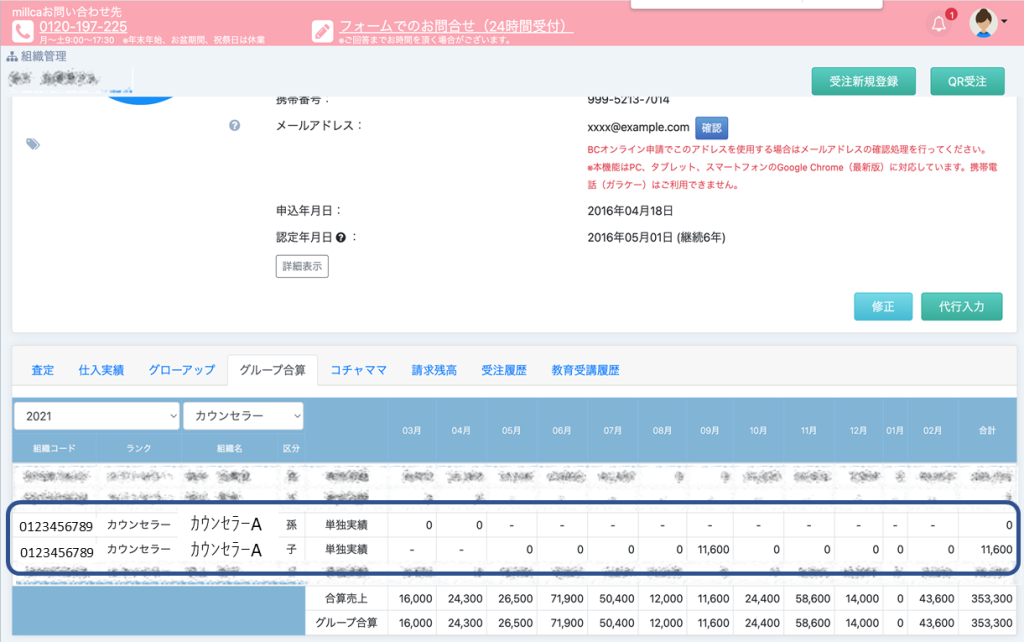
Task: Click the 受注新規登録 button
Action: coord(863,82)
